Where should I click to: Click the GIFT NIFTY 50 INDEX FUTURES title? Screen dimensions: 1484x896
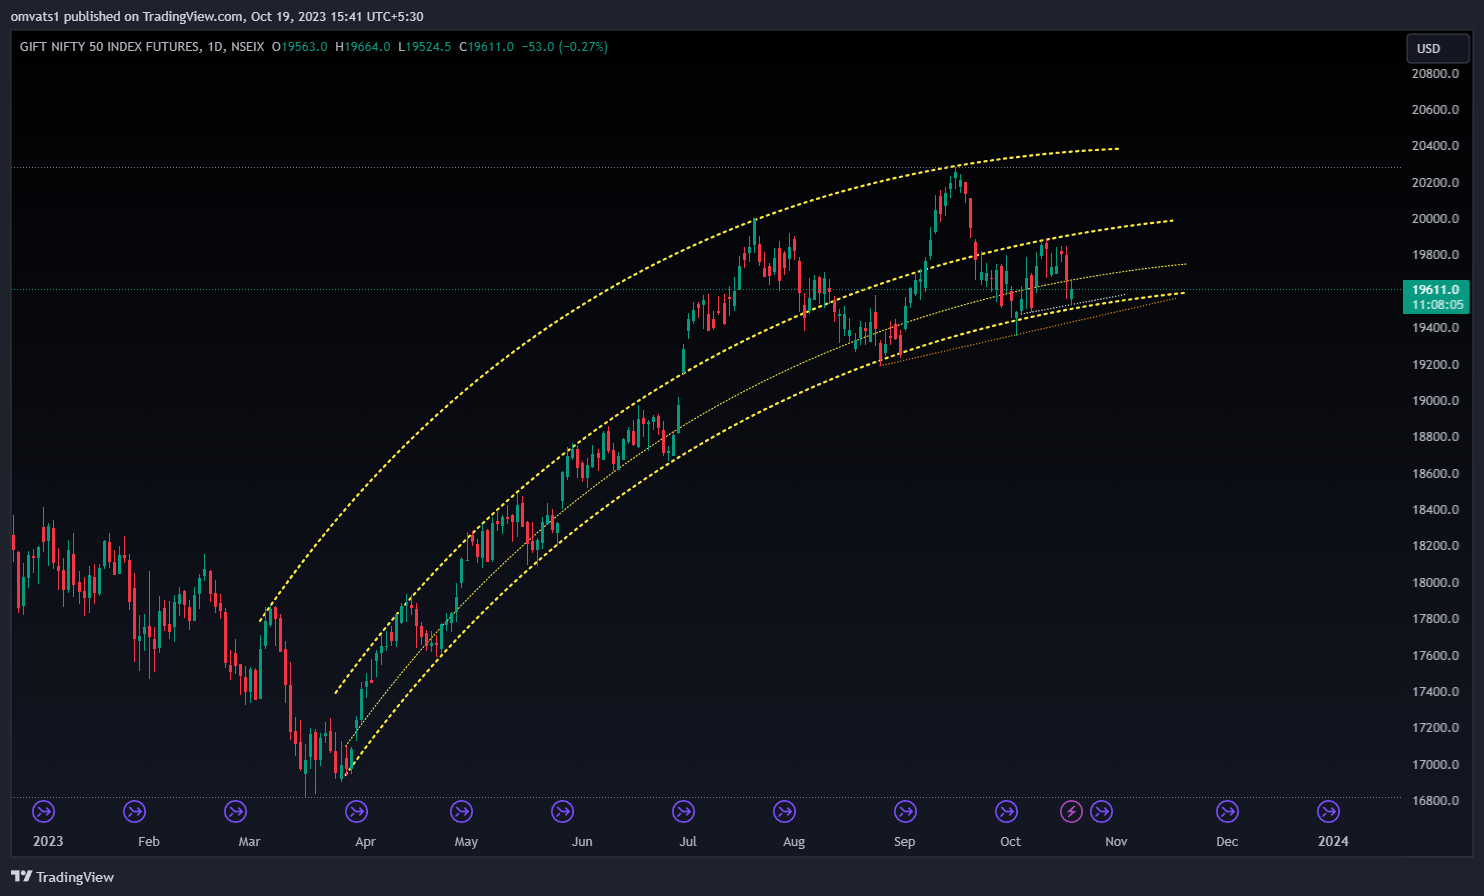coord(109,47)
